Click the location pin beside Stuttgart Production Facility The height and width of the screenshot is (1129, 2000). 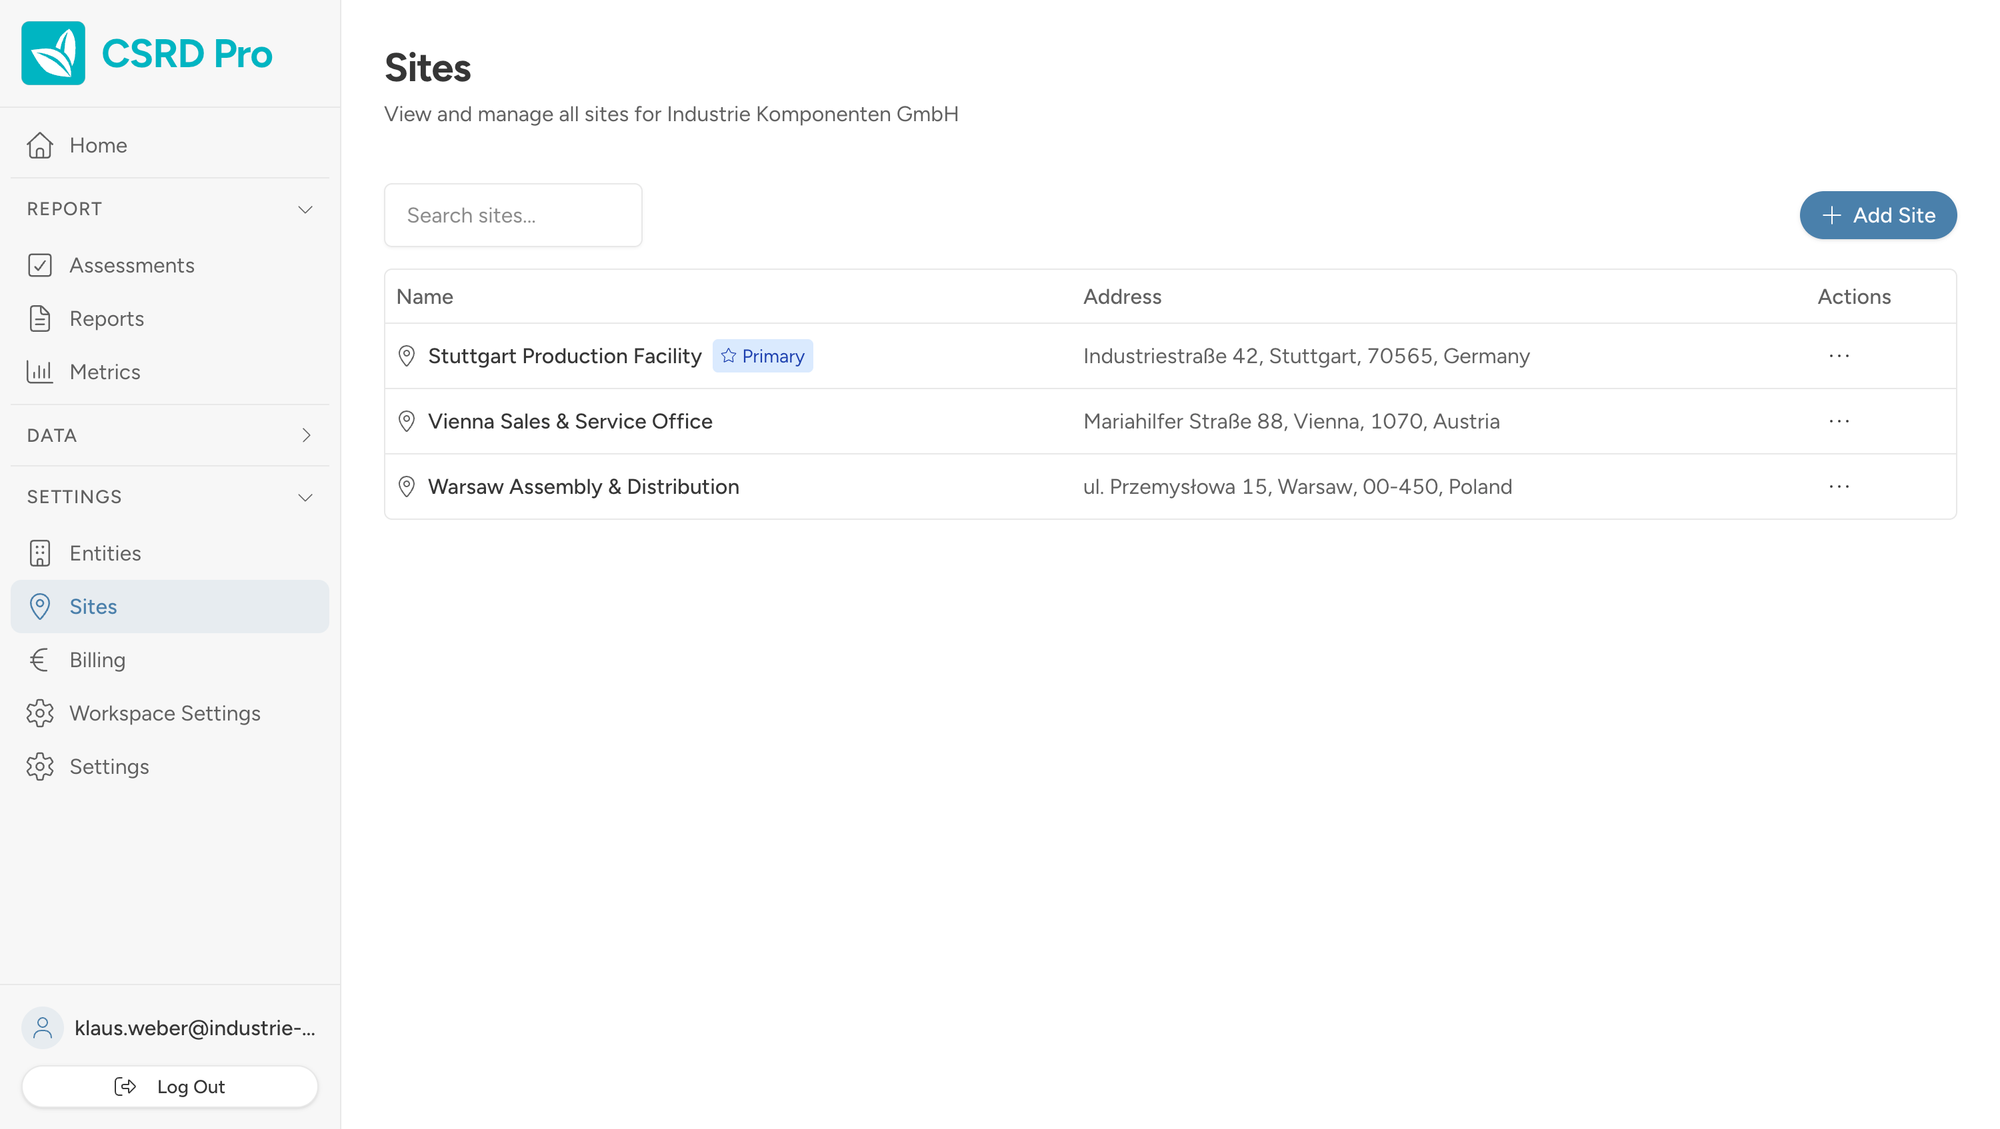click(x=406, y=355)
